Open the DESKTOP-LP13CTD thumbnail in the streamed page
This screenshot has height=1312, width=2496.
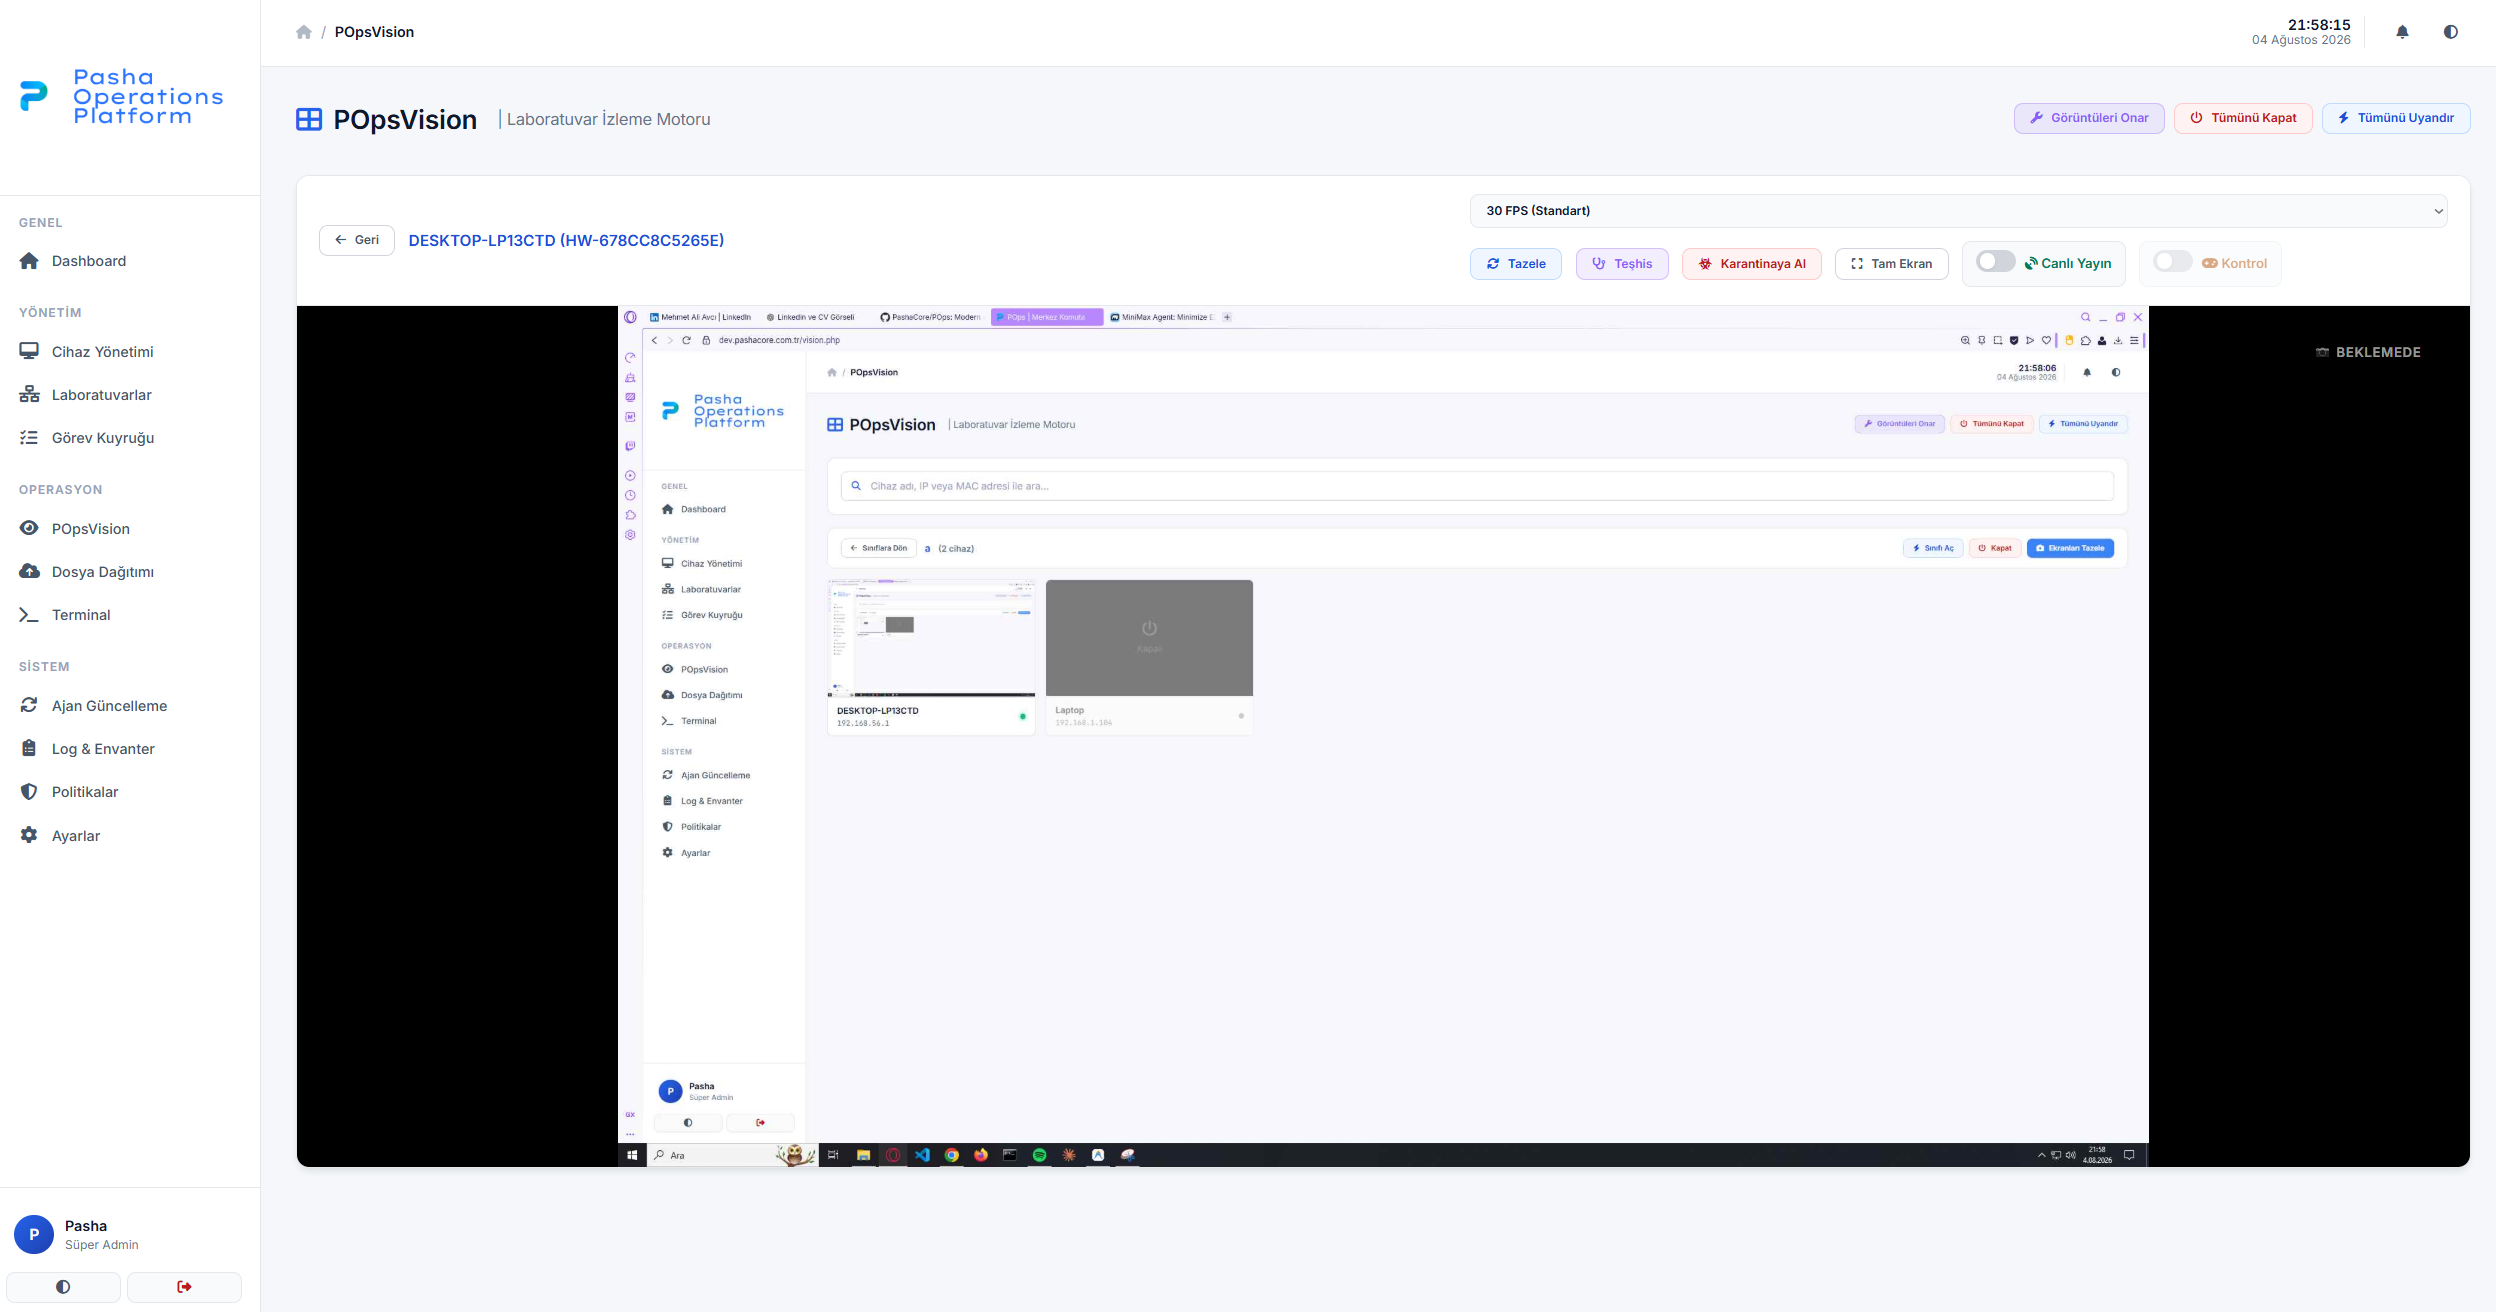(931, 638)
